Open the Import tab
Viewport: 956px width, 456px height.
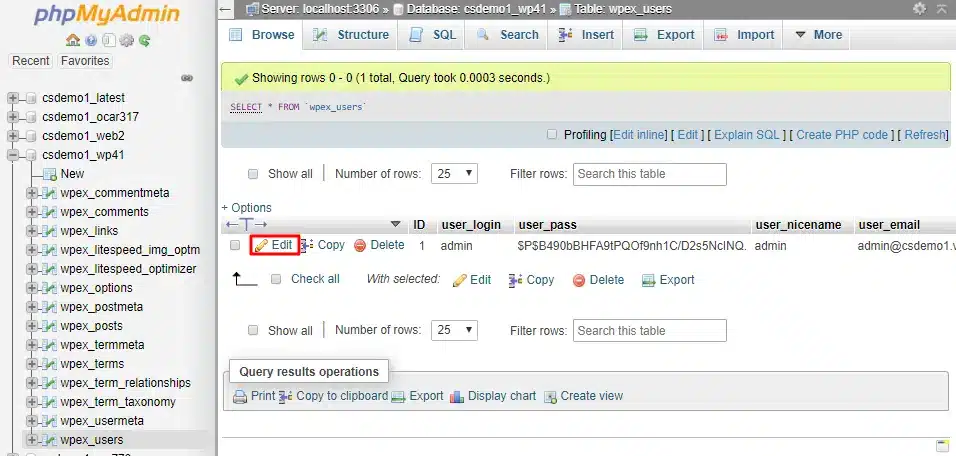744,35
